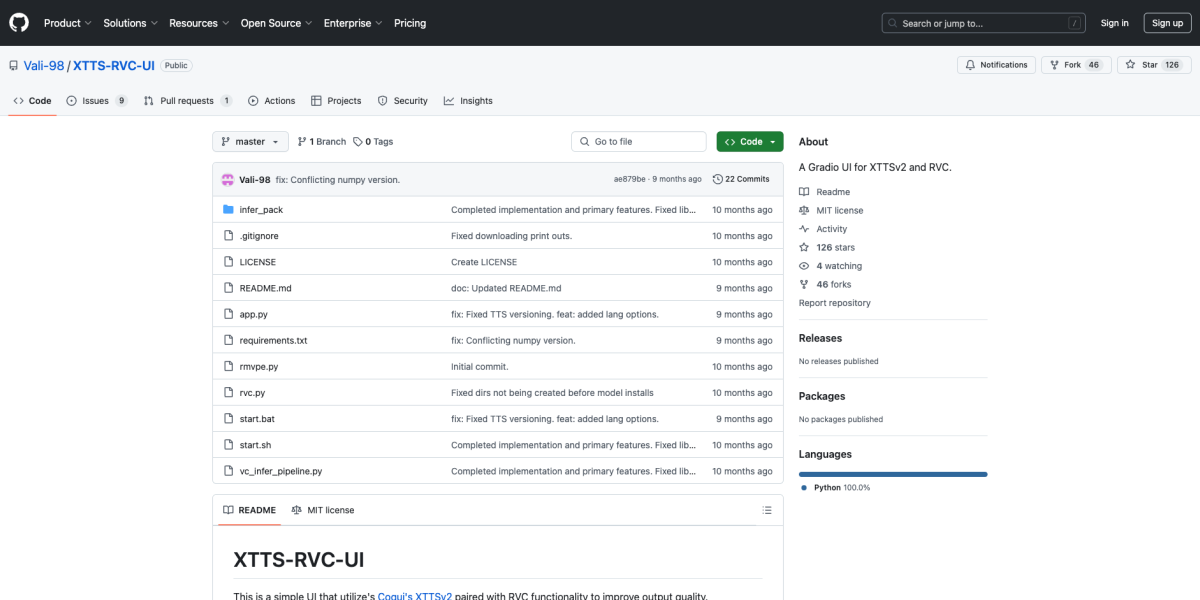Follow the Coqui's XTTSv2 link
The width and height of the screenshot is (1200, 600).
click(415, 595)
